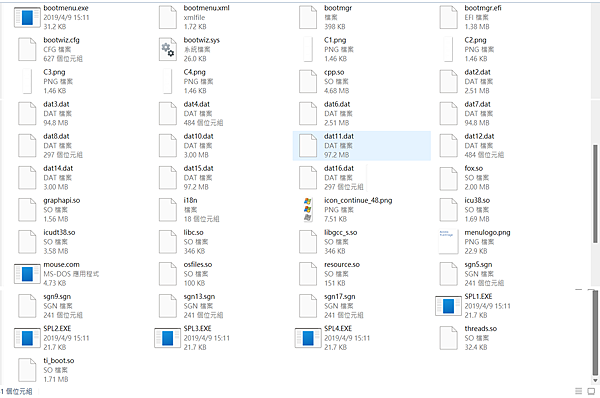Select file name osfiles.so
This screenshot has width=600, height=398.
click(x=198, y=265)
